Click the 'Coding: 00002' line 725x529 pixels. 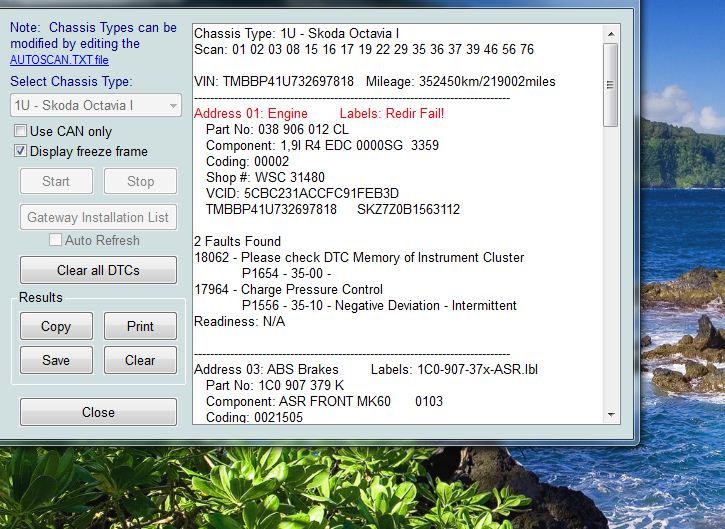[247, 162]
